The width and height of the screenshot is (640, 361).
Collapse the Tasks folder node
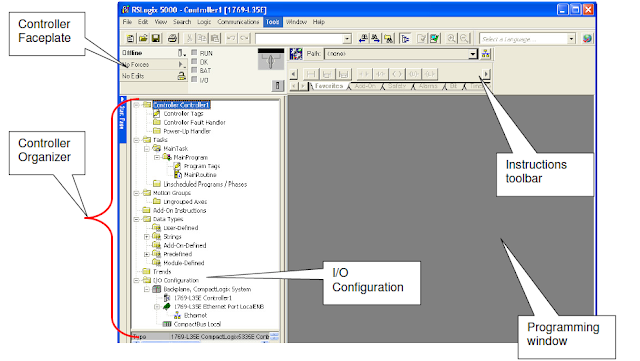(x=137, y=140)
